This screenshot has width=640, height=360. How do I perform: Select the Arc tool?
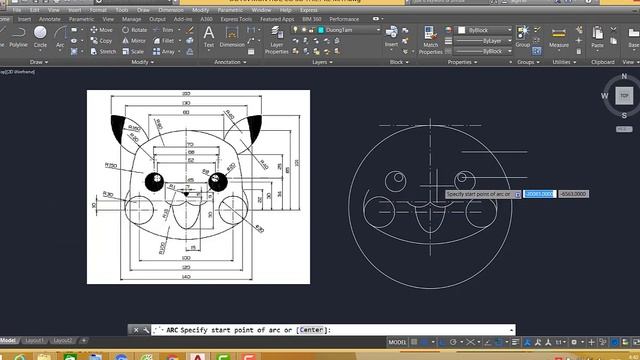pyautogui.click(x=60, y=37)
